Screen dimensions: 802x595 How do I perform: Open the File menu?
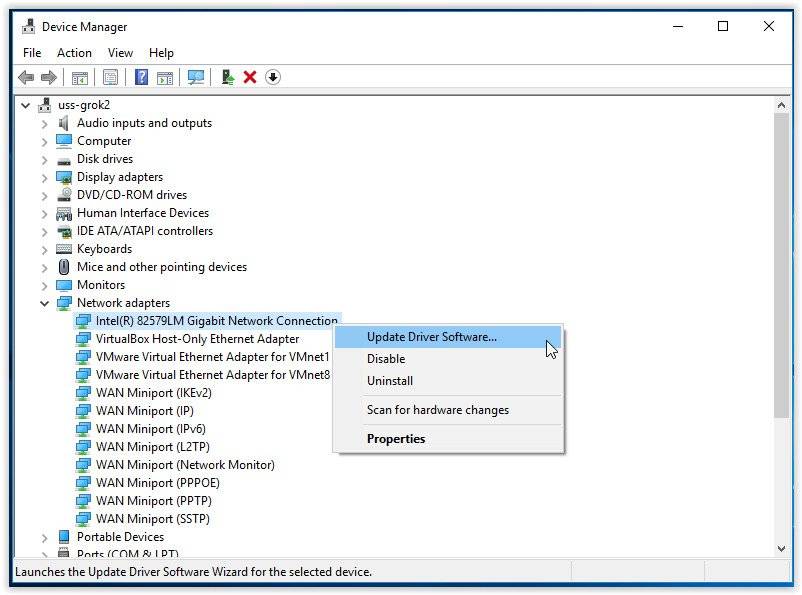click(32, 53)
